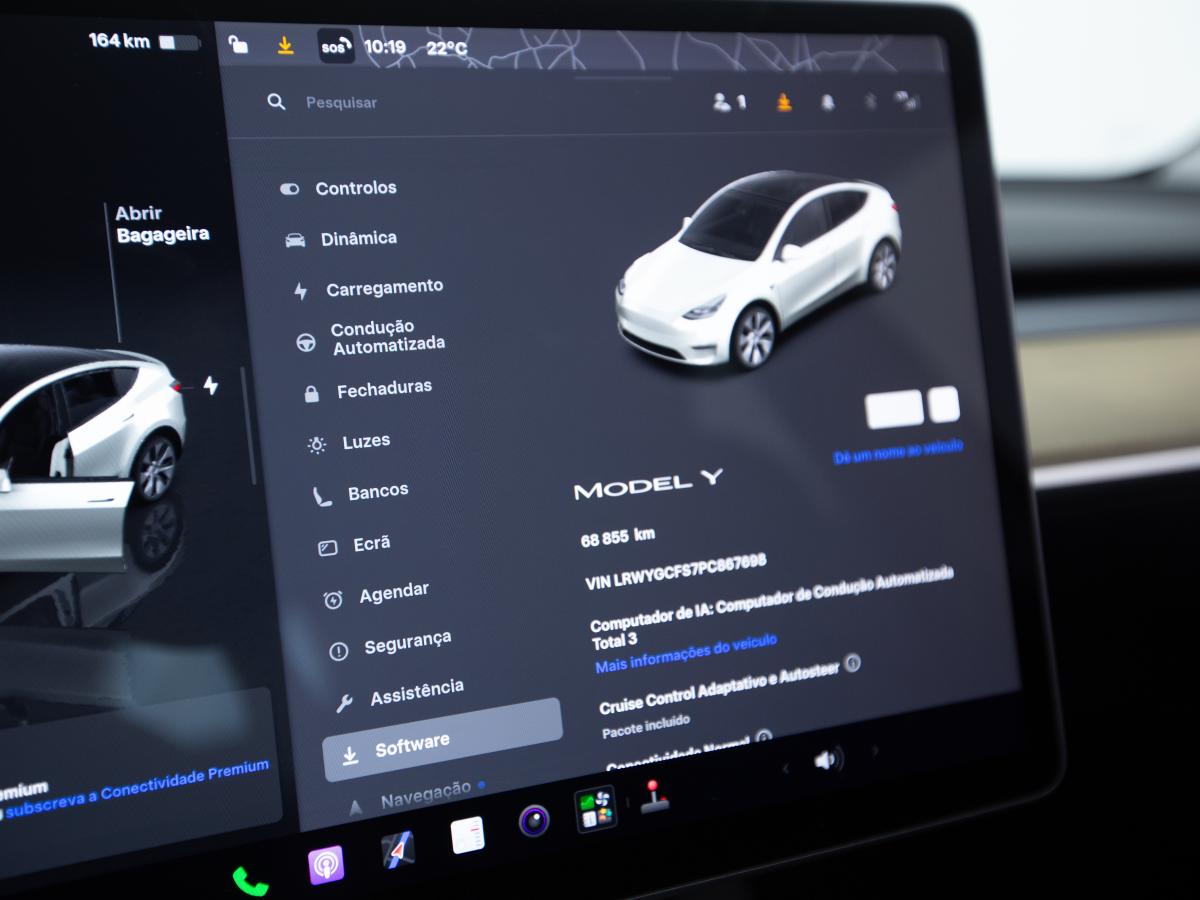Tap the SOS emergency call icon
Screen dimensions: 1200x900
[336, 46]
